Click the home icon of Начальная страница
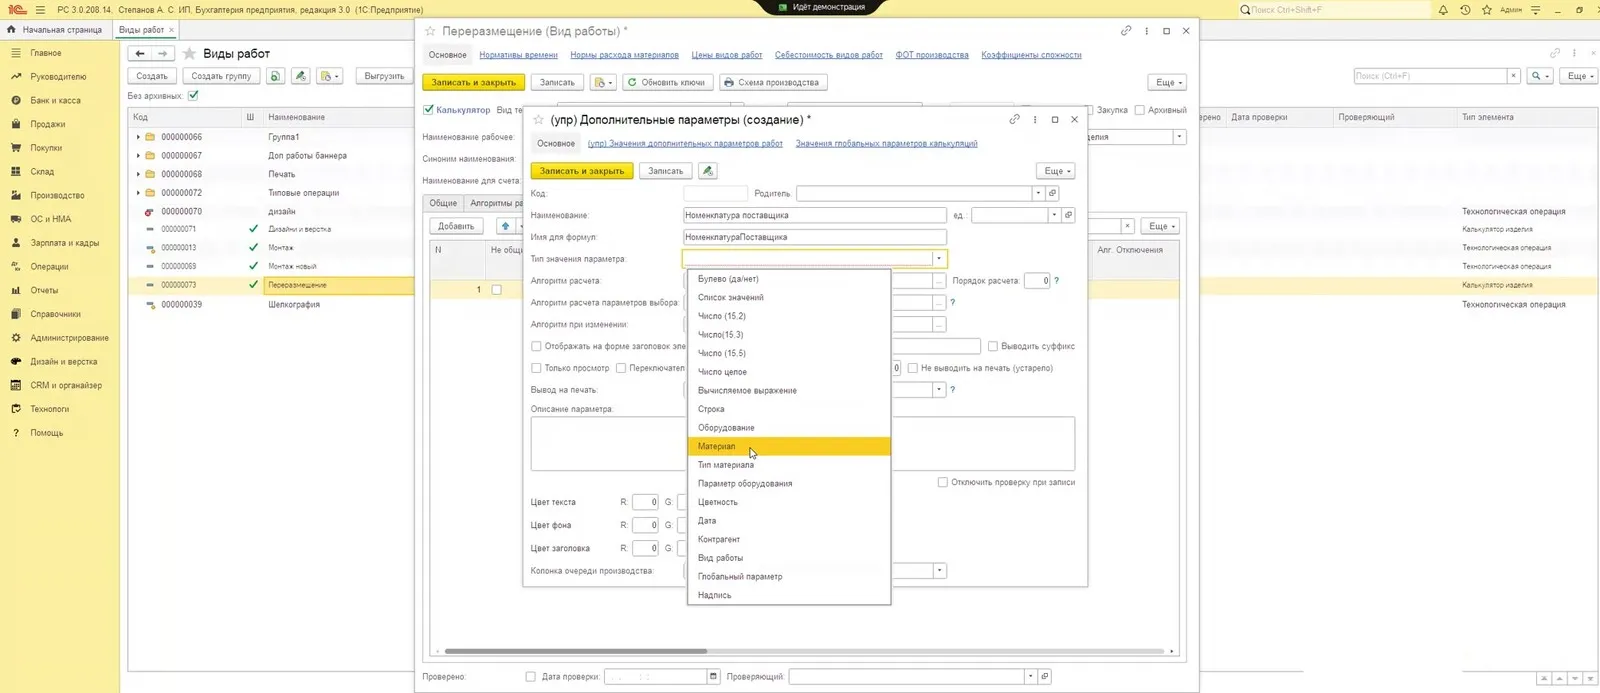The height and width of the screenshot is (693, 1600). coord(11,30)
